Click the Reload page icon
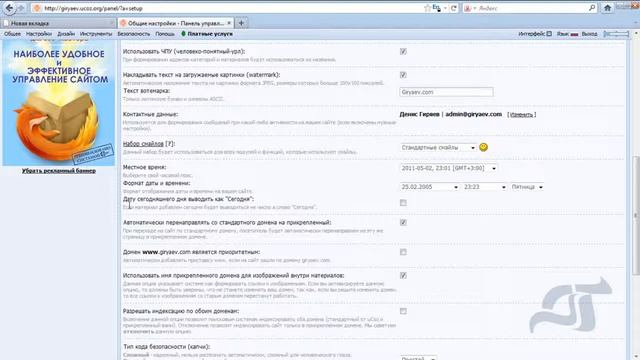The height and width of the screenshot is (360, 640). (453, 8)
